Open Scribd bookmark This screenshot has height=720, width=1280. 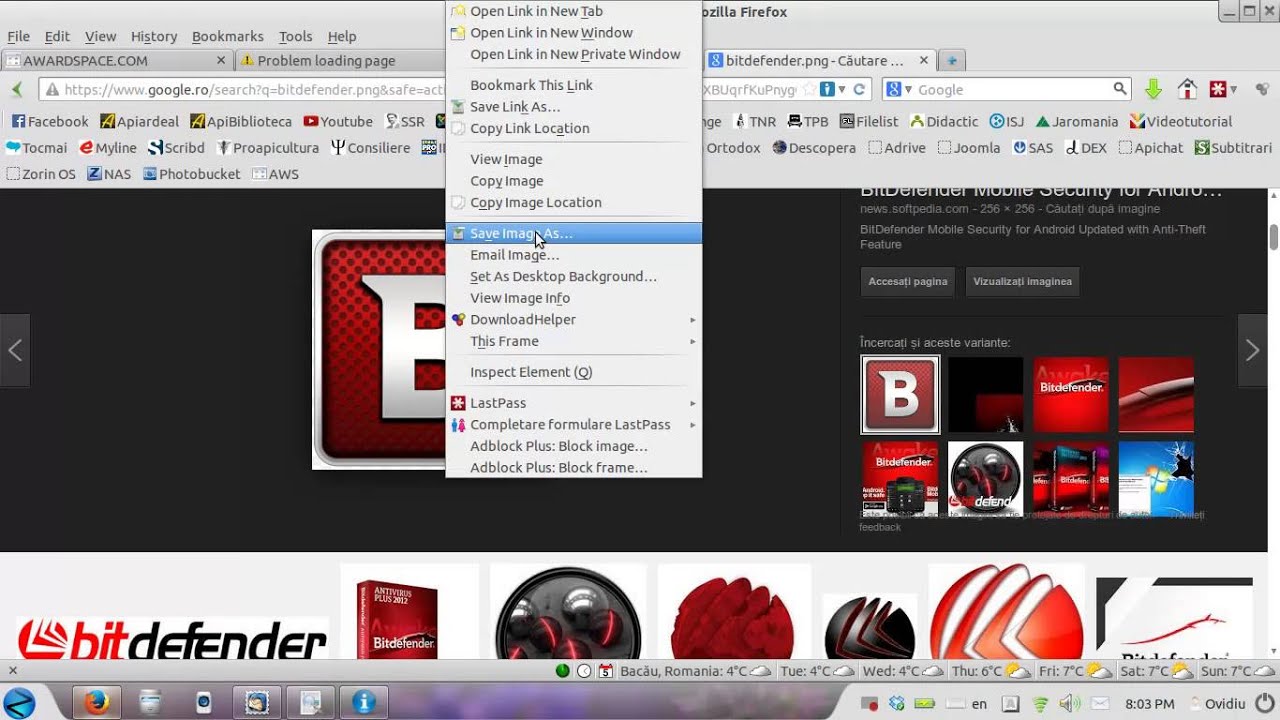click(176, 147)
